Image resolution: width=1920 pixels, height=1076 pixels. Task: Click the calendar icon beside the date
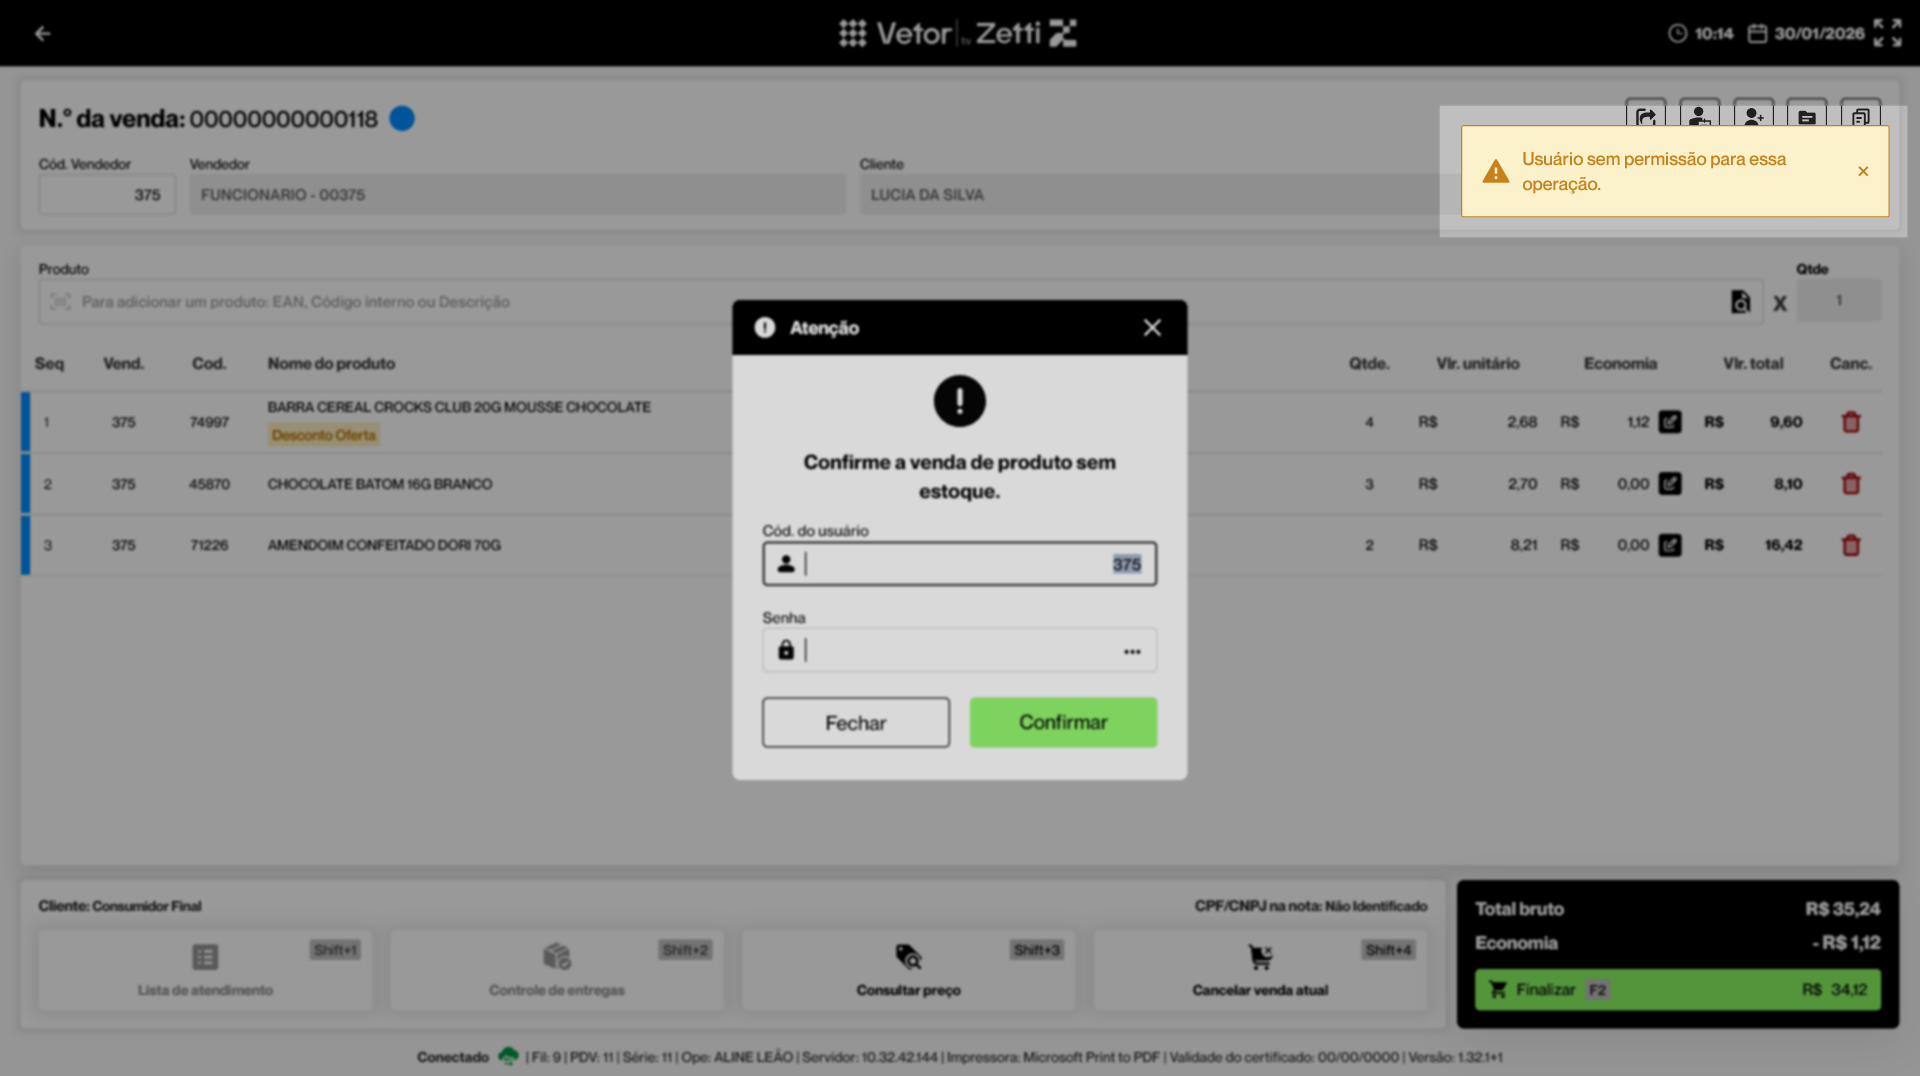1757,33
